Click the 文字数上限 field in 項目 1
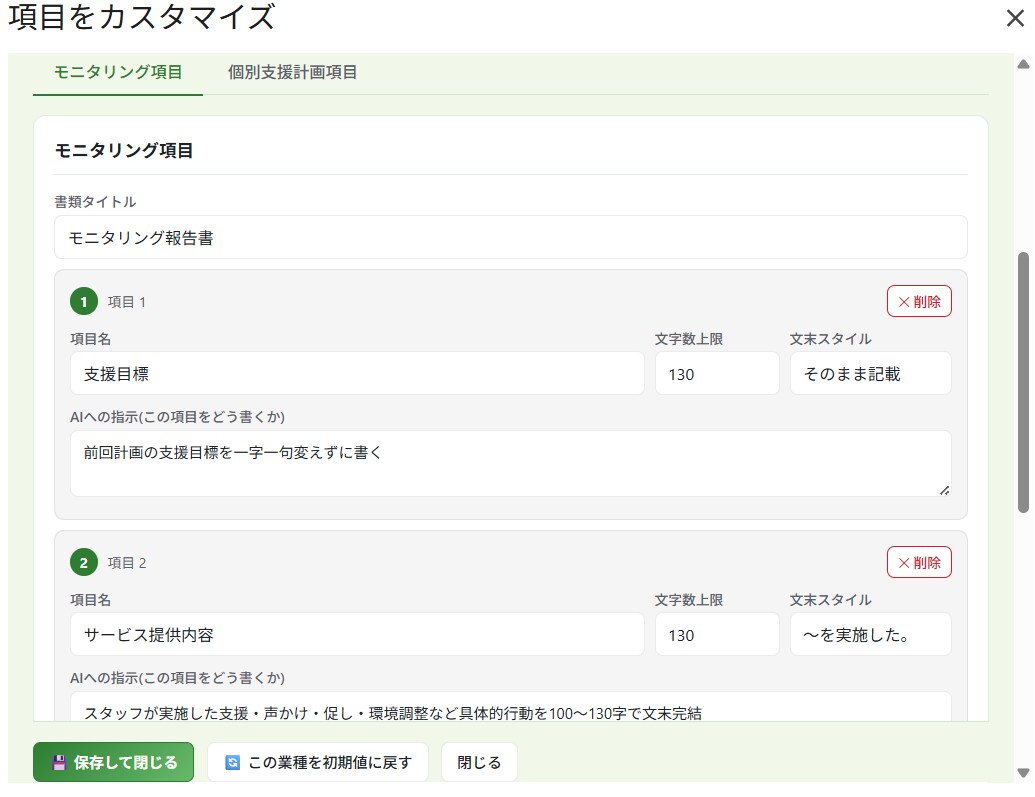1035x797 pixels. (717, 373)
